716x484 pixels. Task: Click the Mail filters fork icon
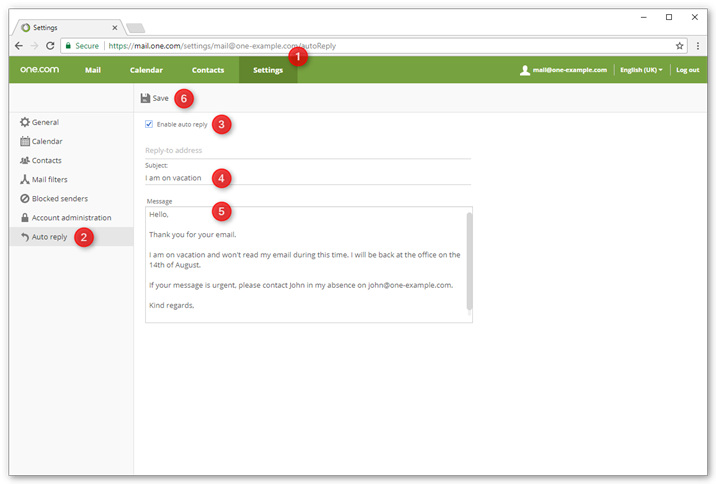[x=25, y=179]
